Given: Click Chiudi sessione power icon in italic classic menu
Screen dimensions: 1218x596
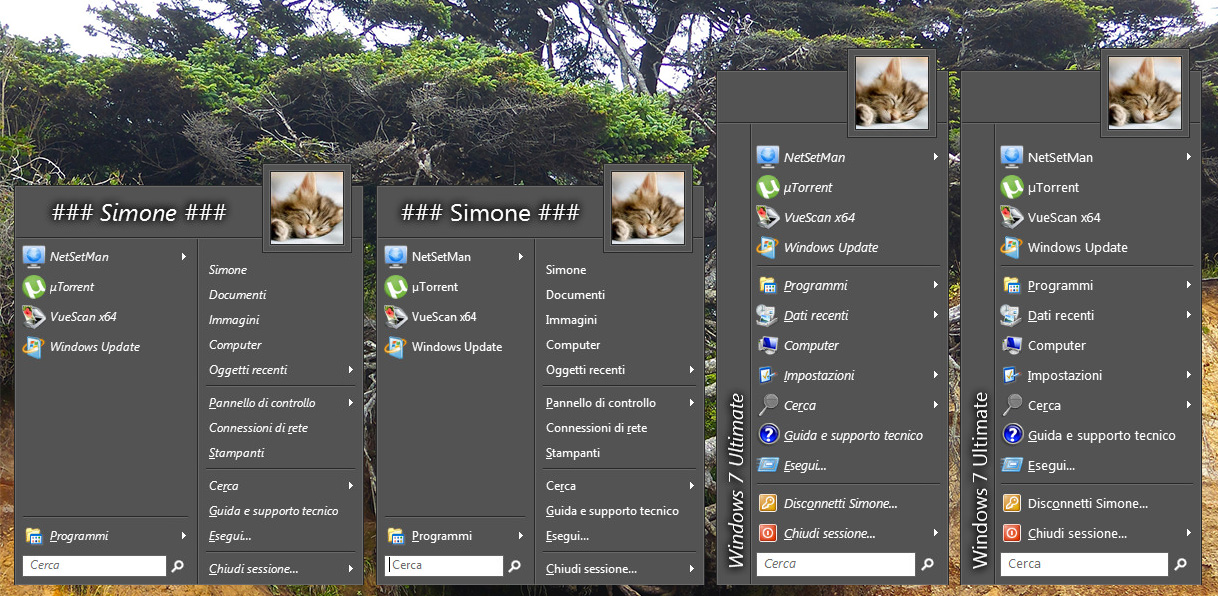Looking at the screenshot, I should (768, 533).
